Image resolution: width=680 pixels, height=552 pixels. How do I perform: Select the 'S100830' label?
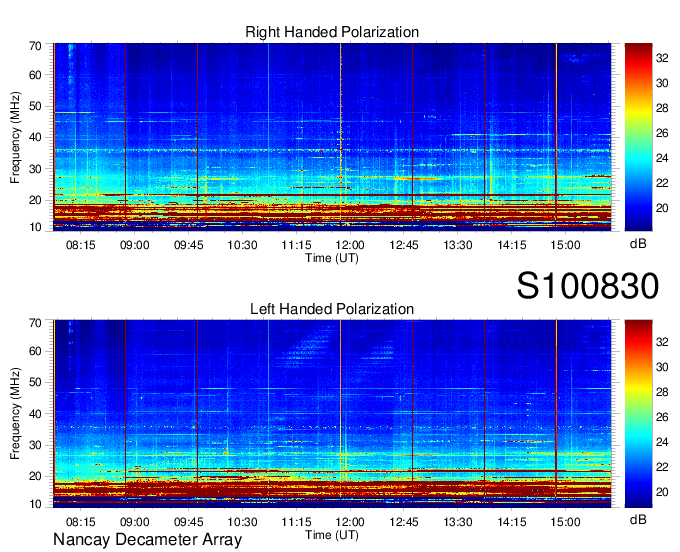tap(588, 286)
